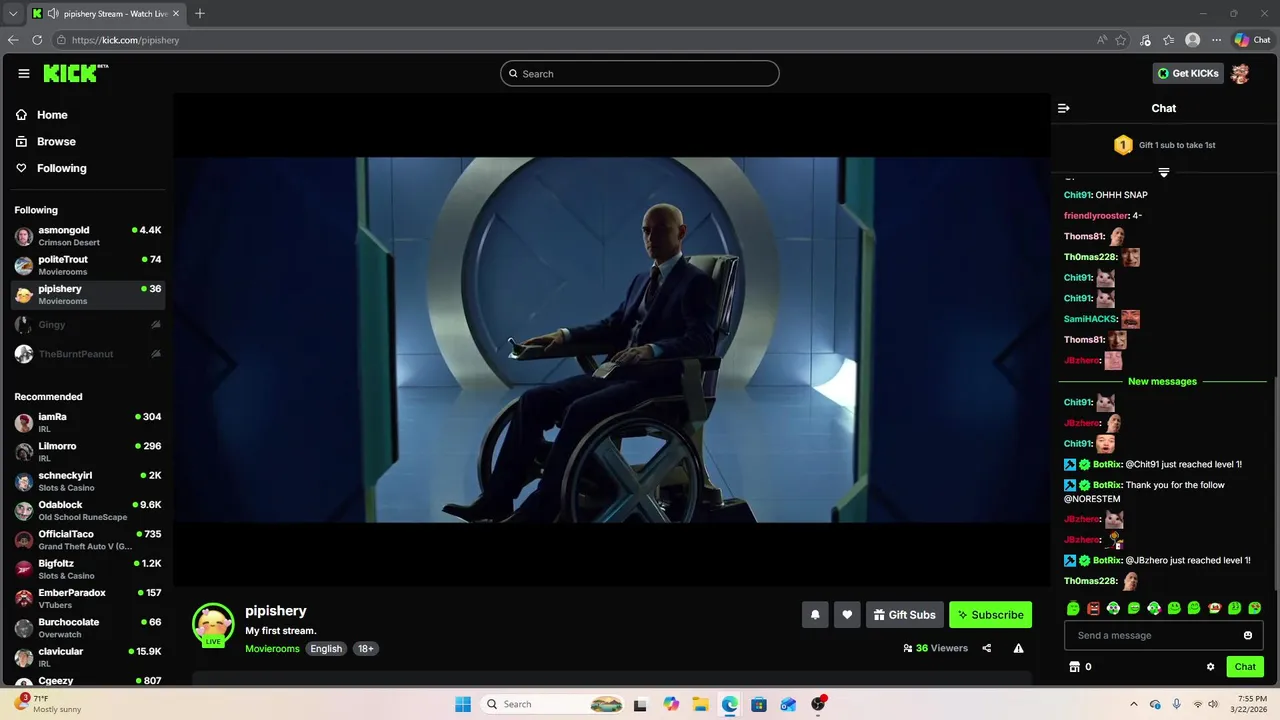Open asmongold channel in Following
Image resolution: width=1280 pixels, height=720 pixels.
point(88,236)
